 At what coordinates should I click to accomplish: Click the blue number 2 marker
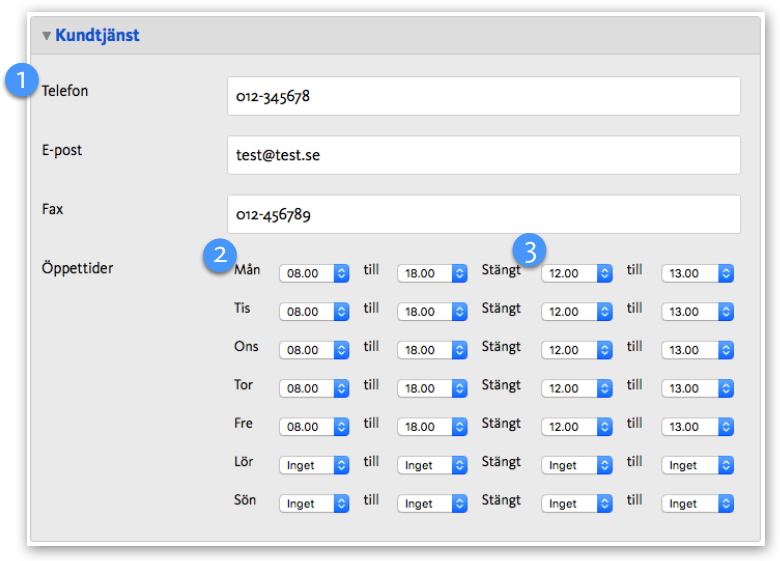(x=219, y=255)
